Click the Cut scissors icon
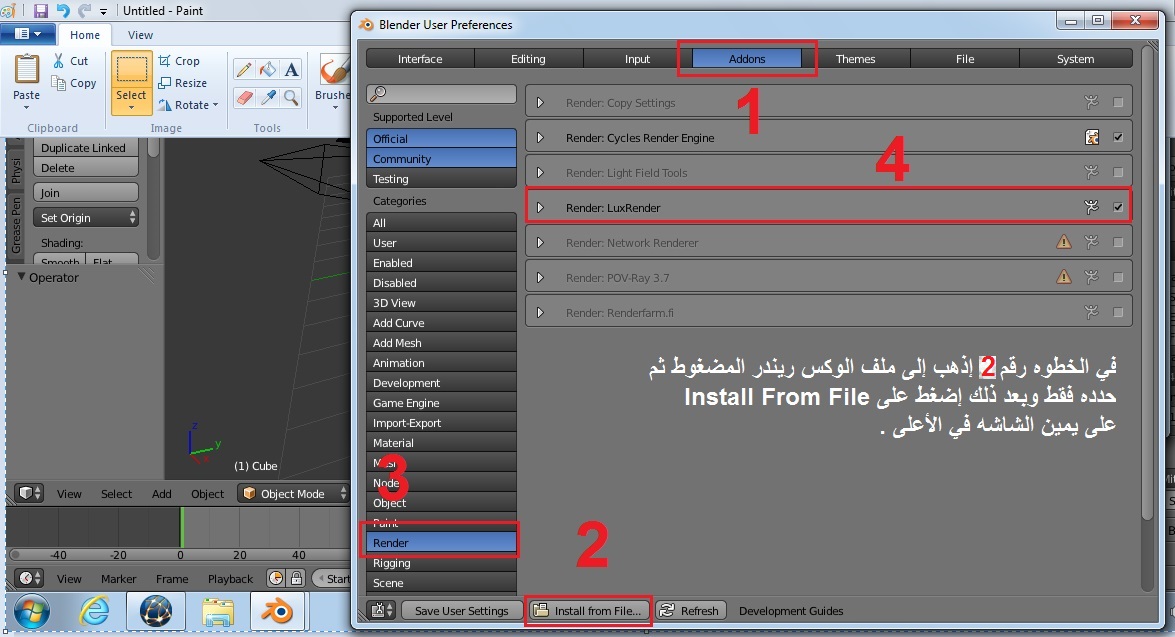Viewport: 1175px width, 637px height. click(58, 61)
